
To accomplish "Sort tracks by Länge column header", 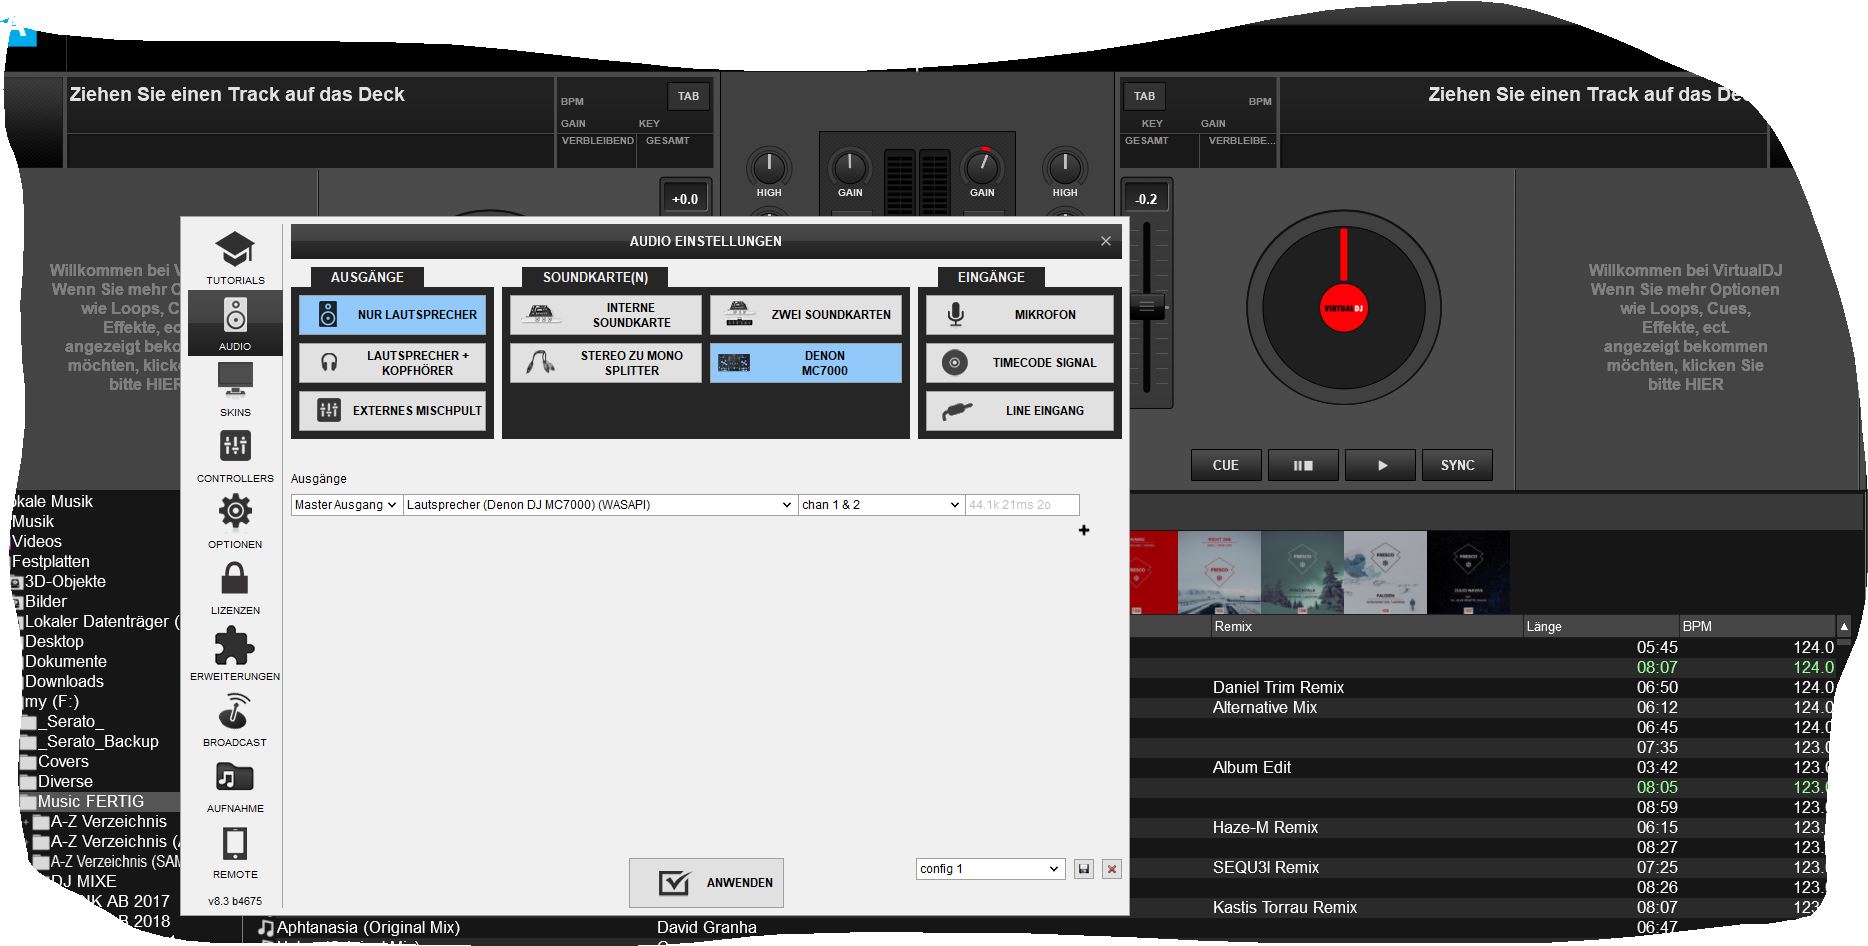I will tap(1600, 626).
